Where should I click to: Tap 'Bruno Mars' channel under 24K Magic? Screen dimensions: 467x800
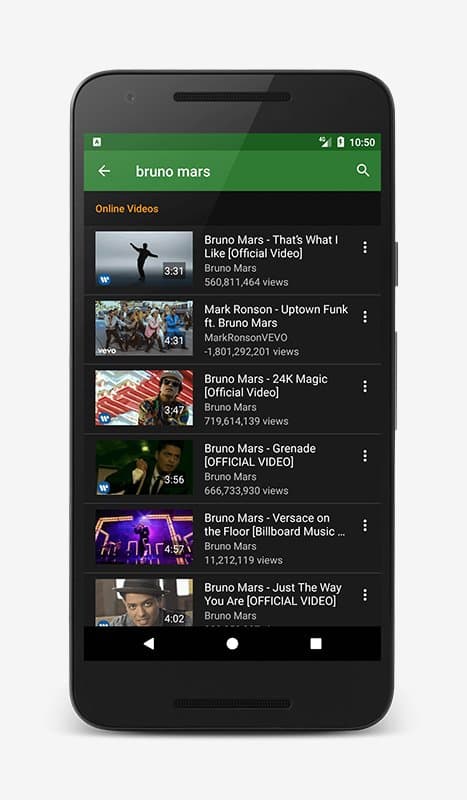(230, 407)
